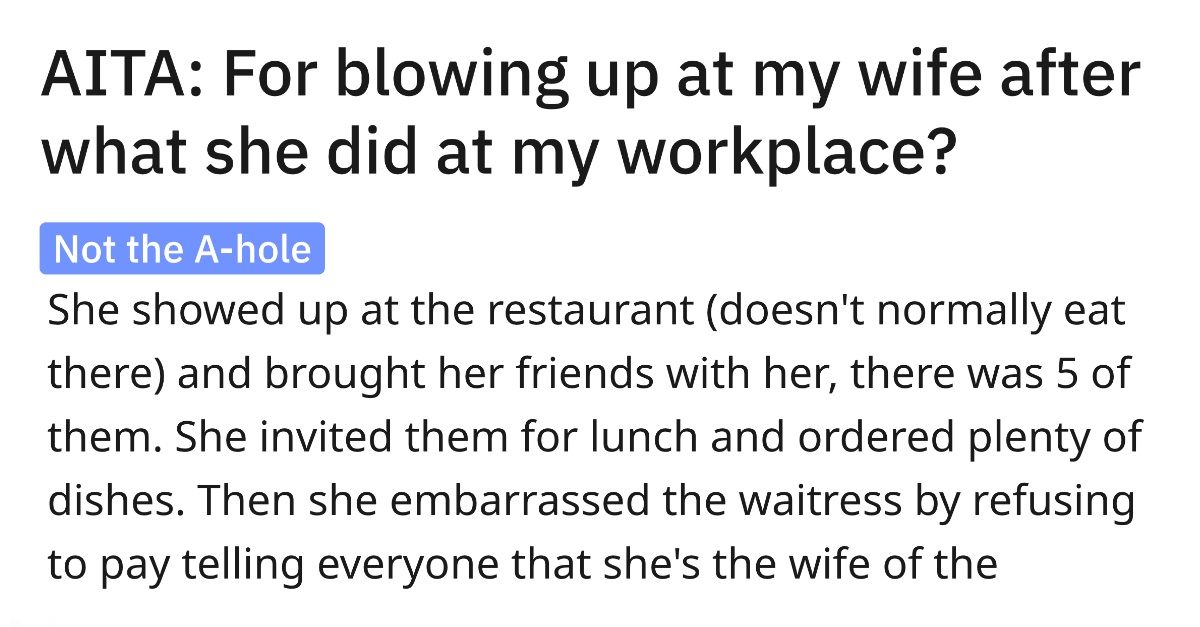Click the 'Not the A-hole' flair tag

[x=183, y=248]
